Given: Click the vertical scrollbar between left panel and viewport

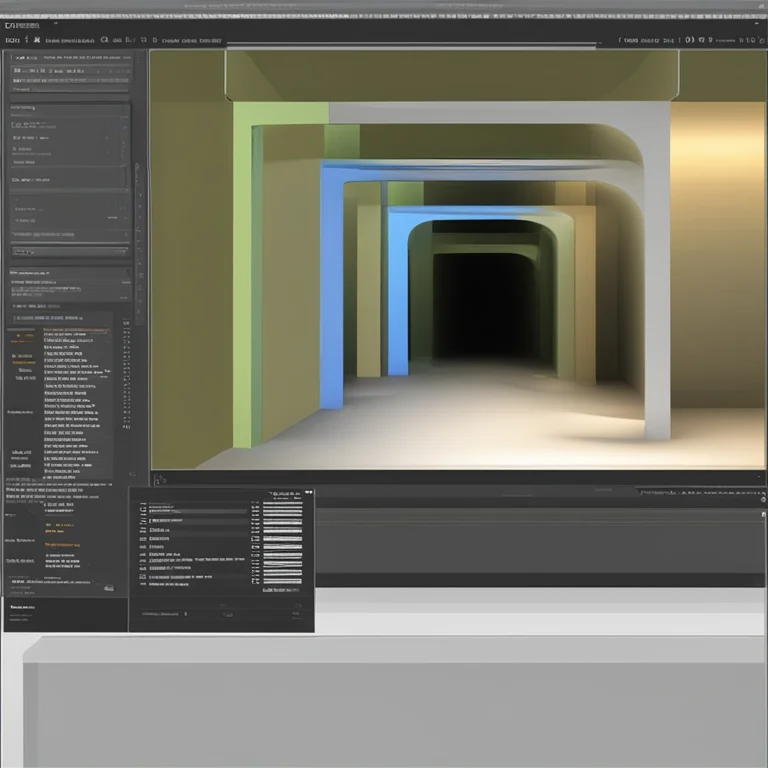Looking at the screenshot, I should point(139,243).
